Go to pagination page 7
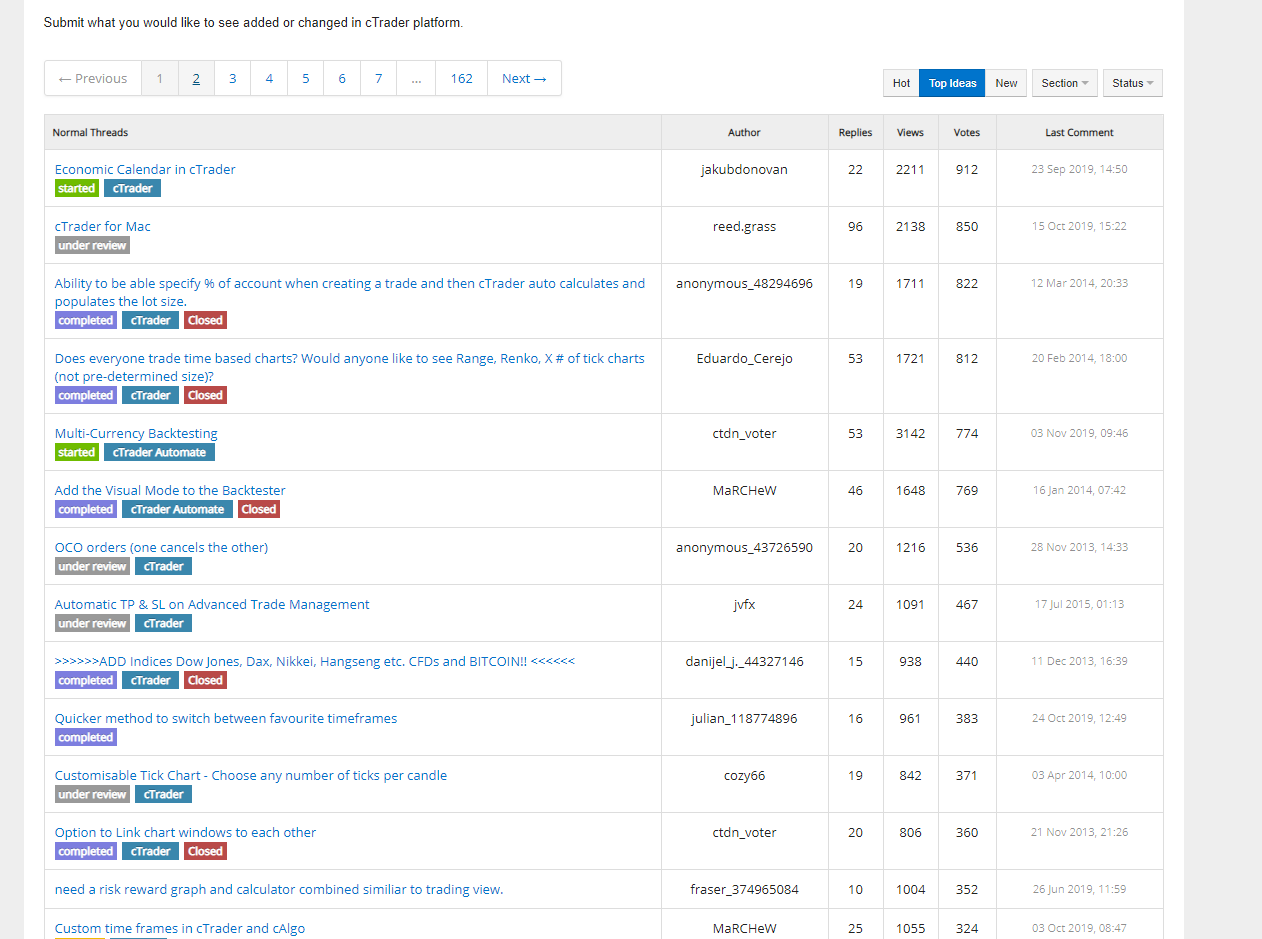This screenshot has height=939, width=1262. [378, 78]
